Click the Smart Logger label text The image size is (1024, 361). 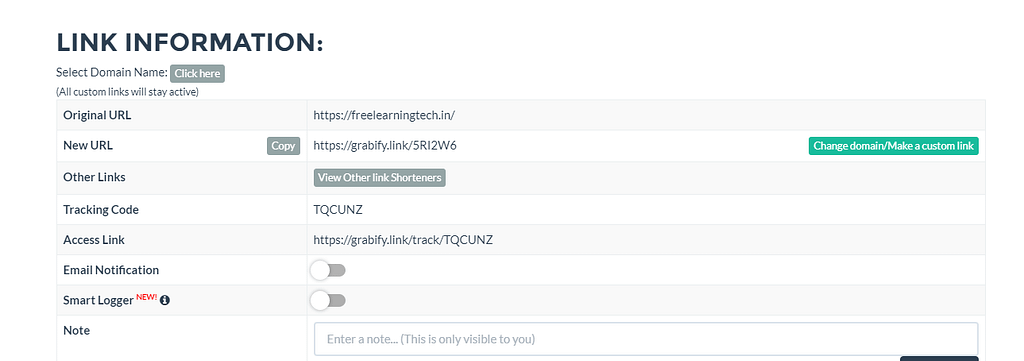point(99,301)
